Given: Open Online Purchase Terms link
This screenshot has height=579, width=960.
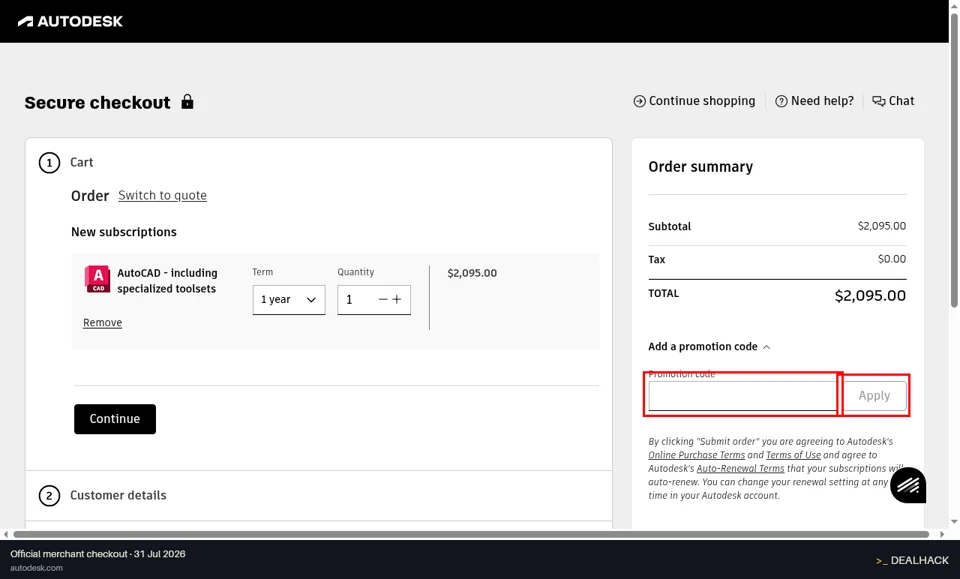Looking at the screenshot, I should click(697, 455).
